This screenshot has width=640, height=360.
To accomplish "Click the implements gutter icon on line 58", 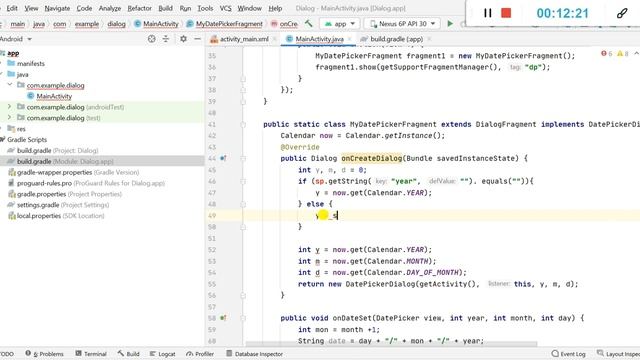I will pos(223,318).
